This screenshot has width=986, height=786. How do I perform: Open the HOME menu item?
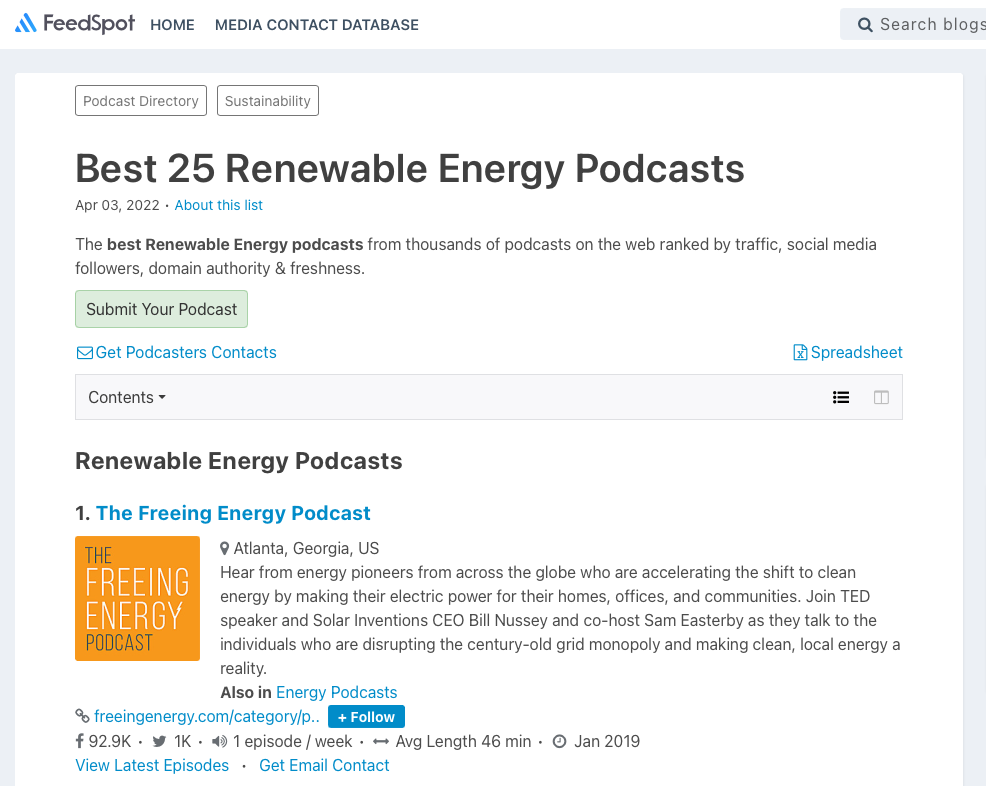172,25
